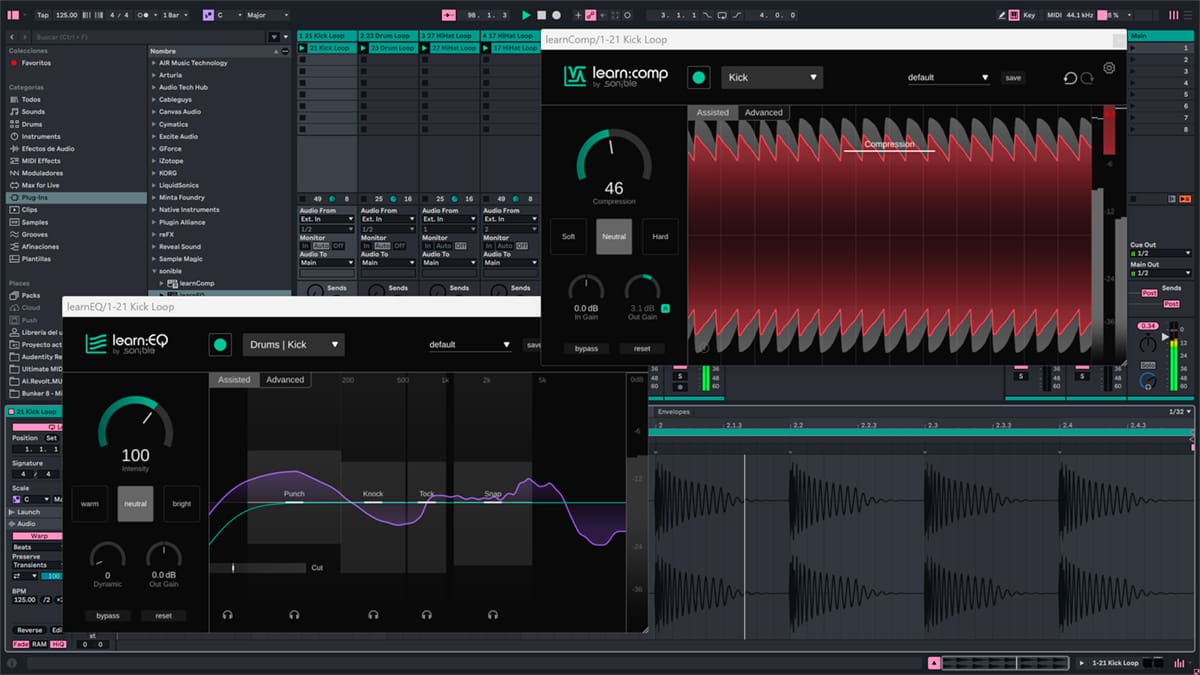Toggle the learnComp green learn button

point(698,77)
